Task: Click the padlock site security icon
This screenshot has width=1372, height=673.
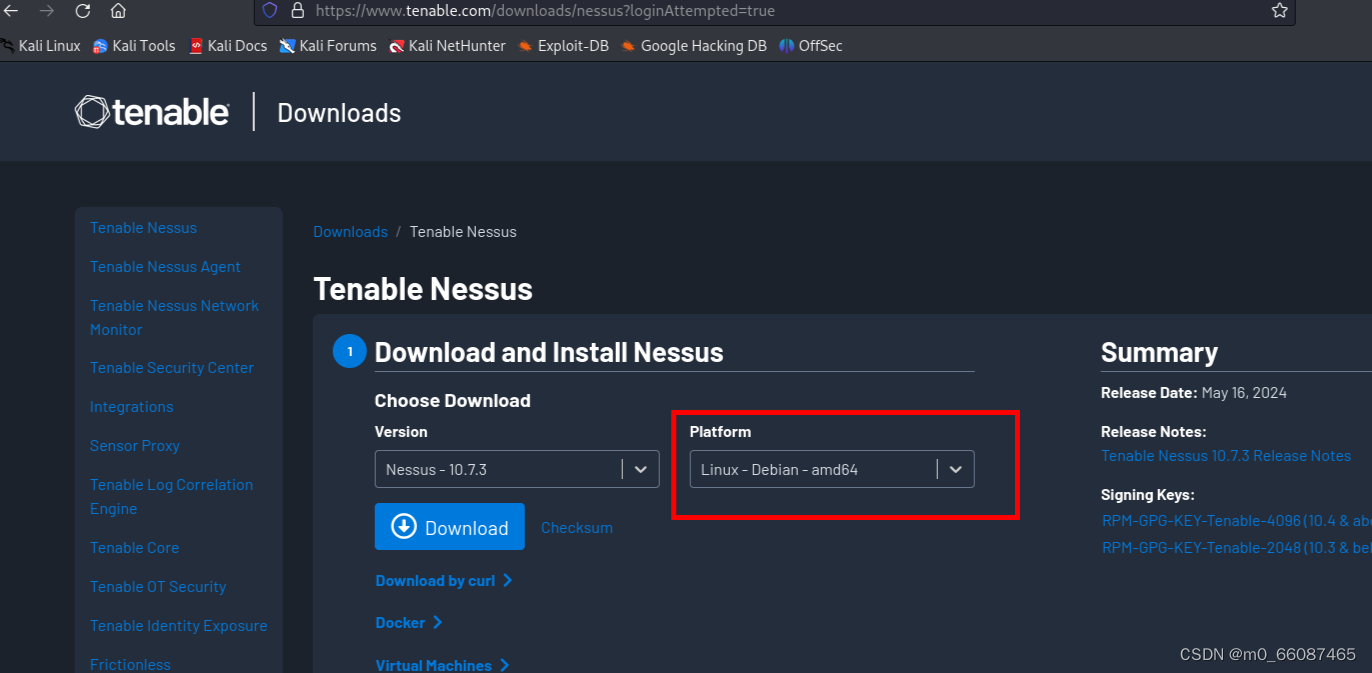Action: [x=296, y=10]
